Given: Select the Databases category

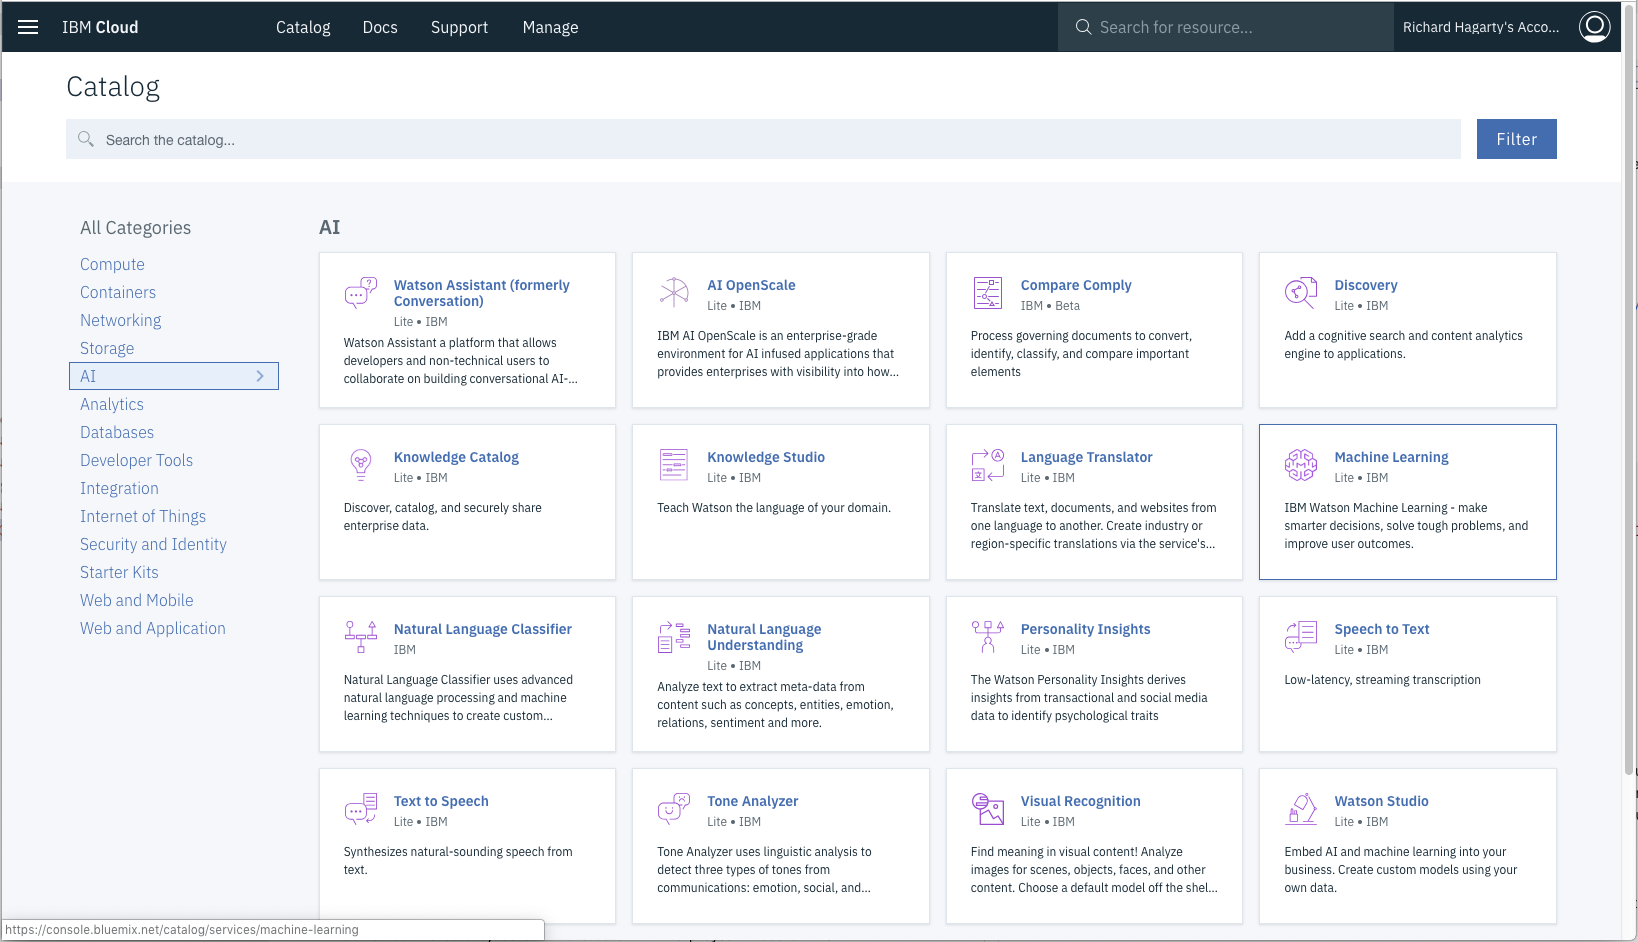Looking at the screenshot, I should (117, 432).
